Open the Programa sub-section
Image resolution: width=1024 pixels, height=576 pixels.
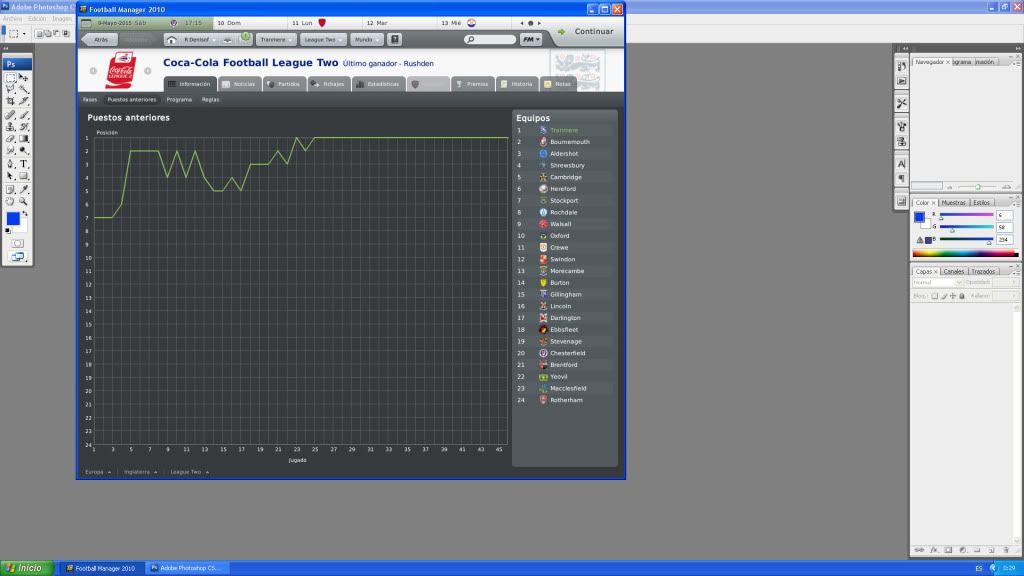pos(179,100)
